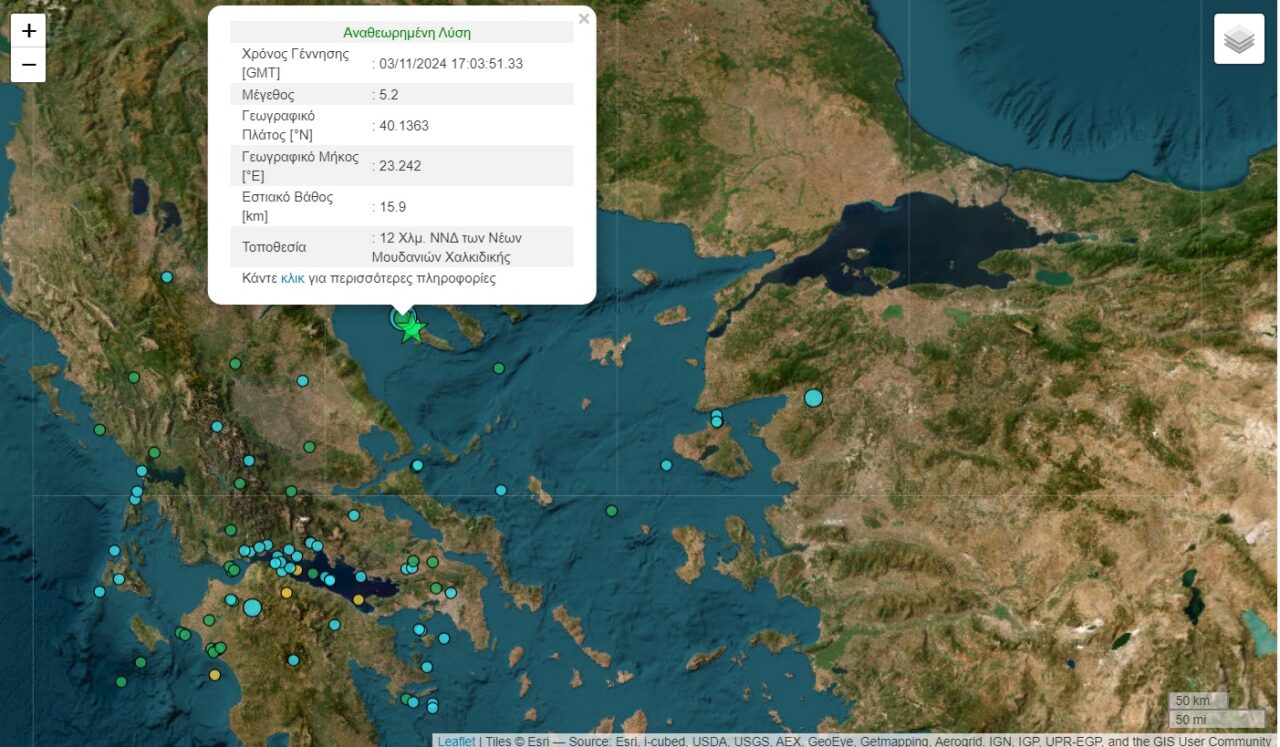Click the southwesternmost green earthquake marker
Viewport: 1280px width, 747px height.
pos(121,682)
